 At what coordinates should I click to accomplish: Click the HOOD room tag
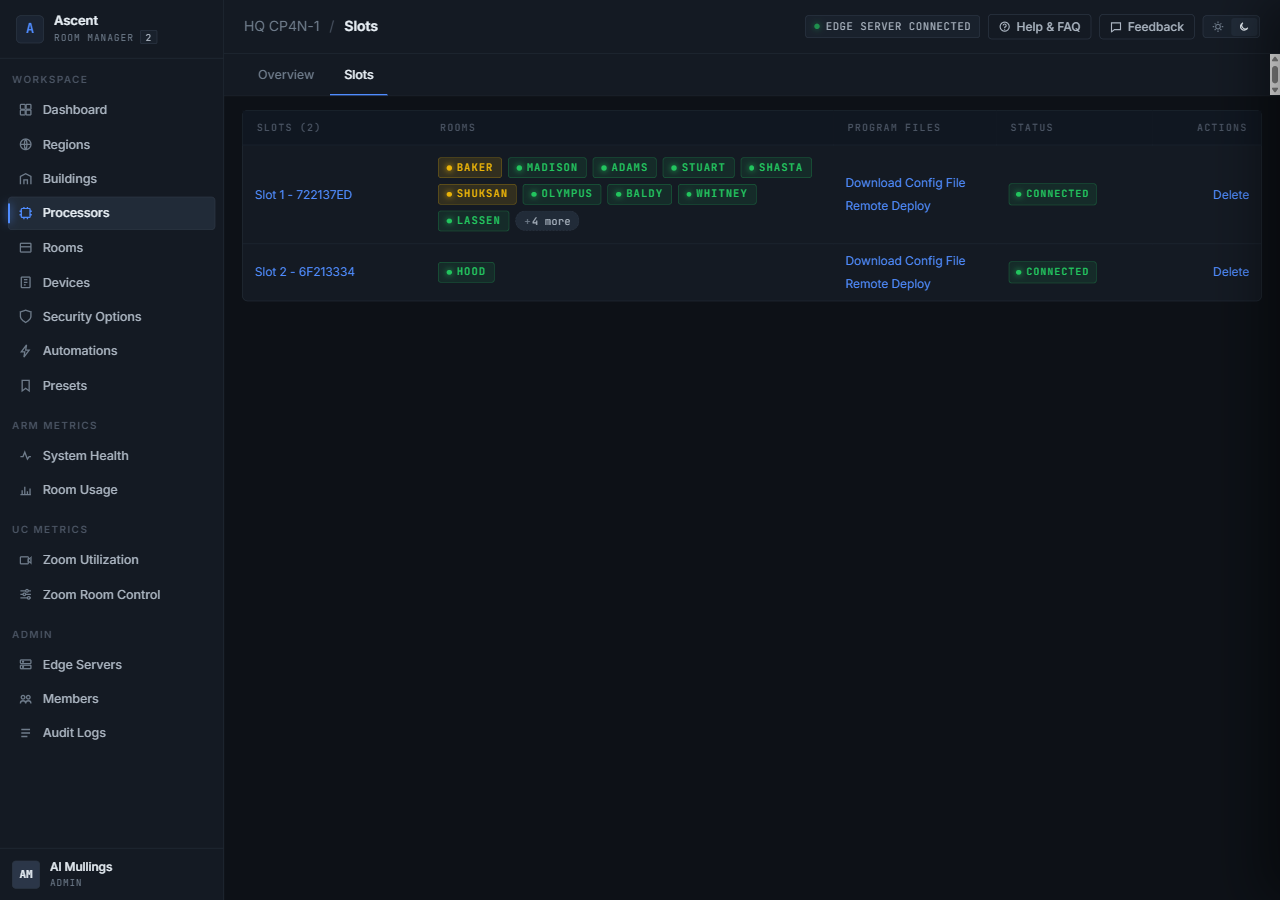click(x=466, y=272)
